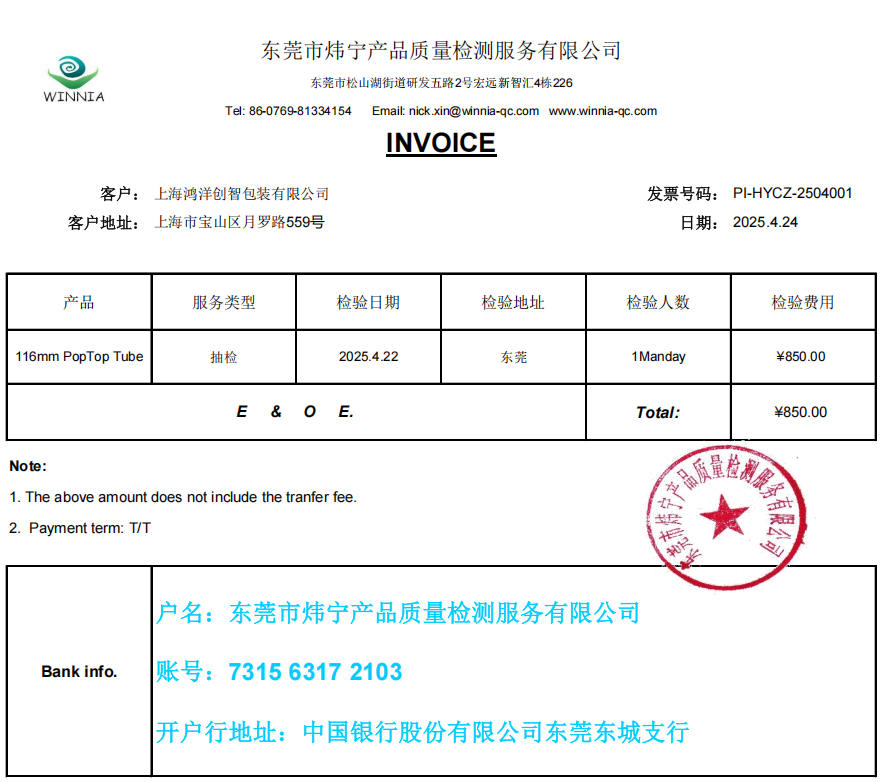Click the Total: label

[658, 412]
